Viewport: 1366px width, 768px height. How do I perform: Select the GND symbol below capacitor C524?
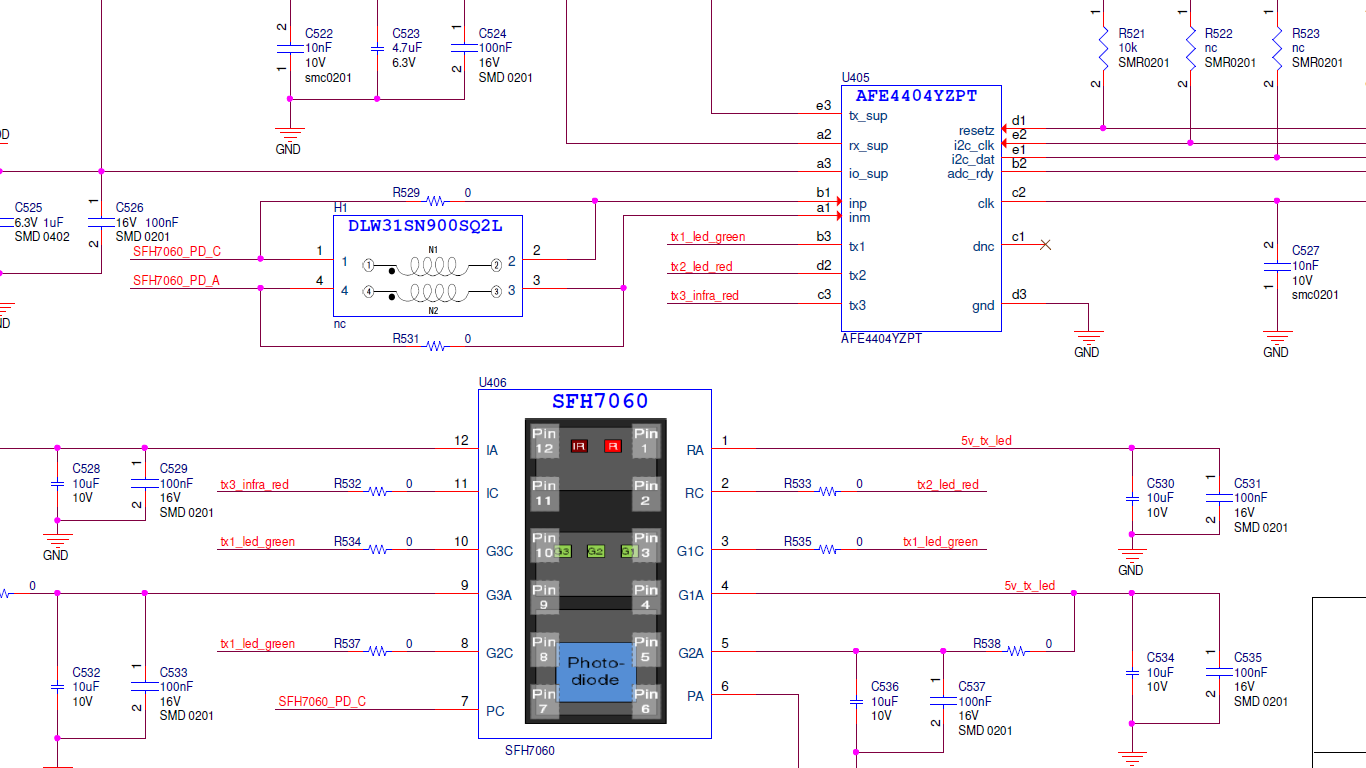click(288, 133)
